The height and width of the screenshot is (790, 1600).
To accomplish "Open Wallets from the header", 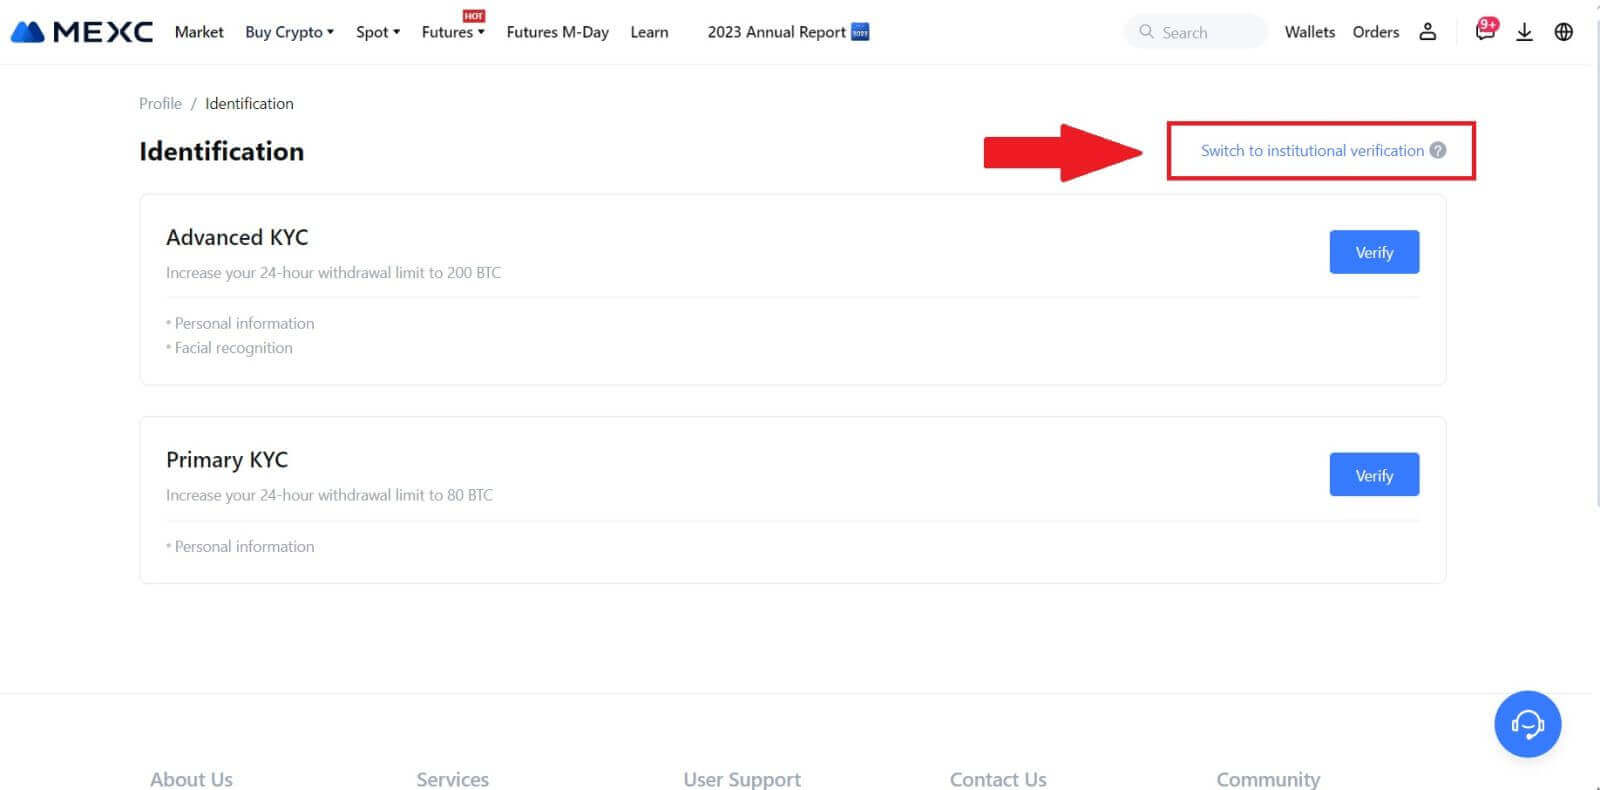I will pos(1309,32).
